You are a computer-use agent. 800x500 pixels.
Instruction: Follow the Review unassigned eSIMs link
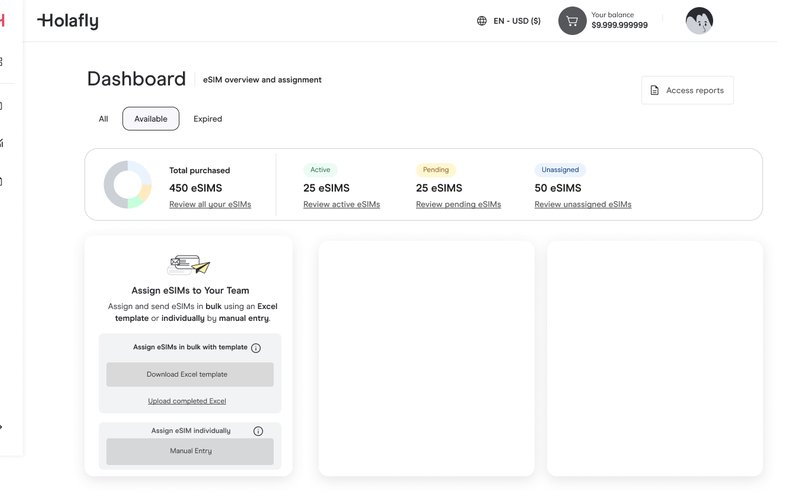tap(583, 204)
